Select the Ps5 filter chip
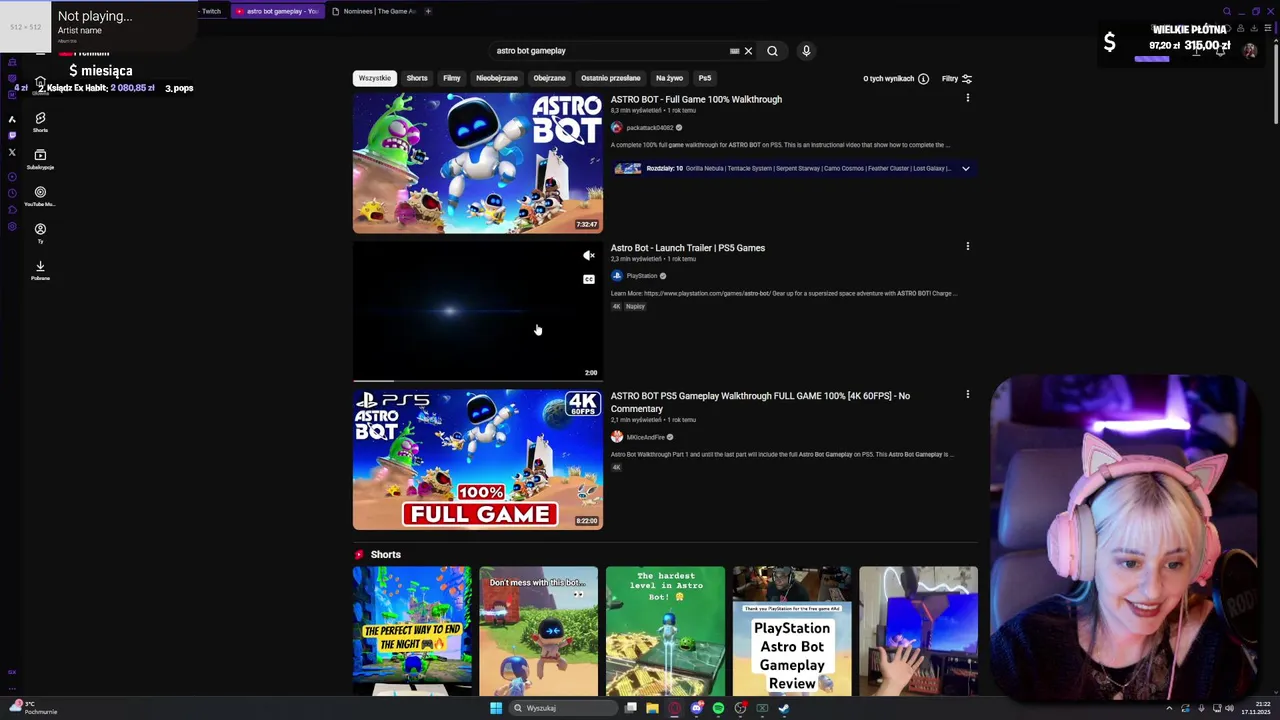The image size is (1280, 720). [705, 78]
